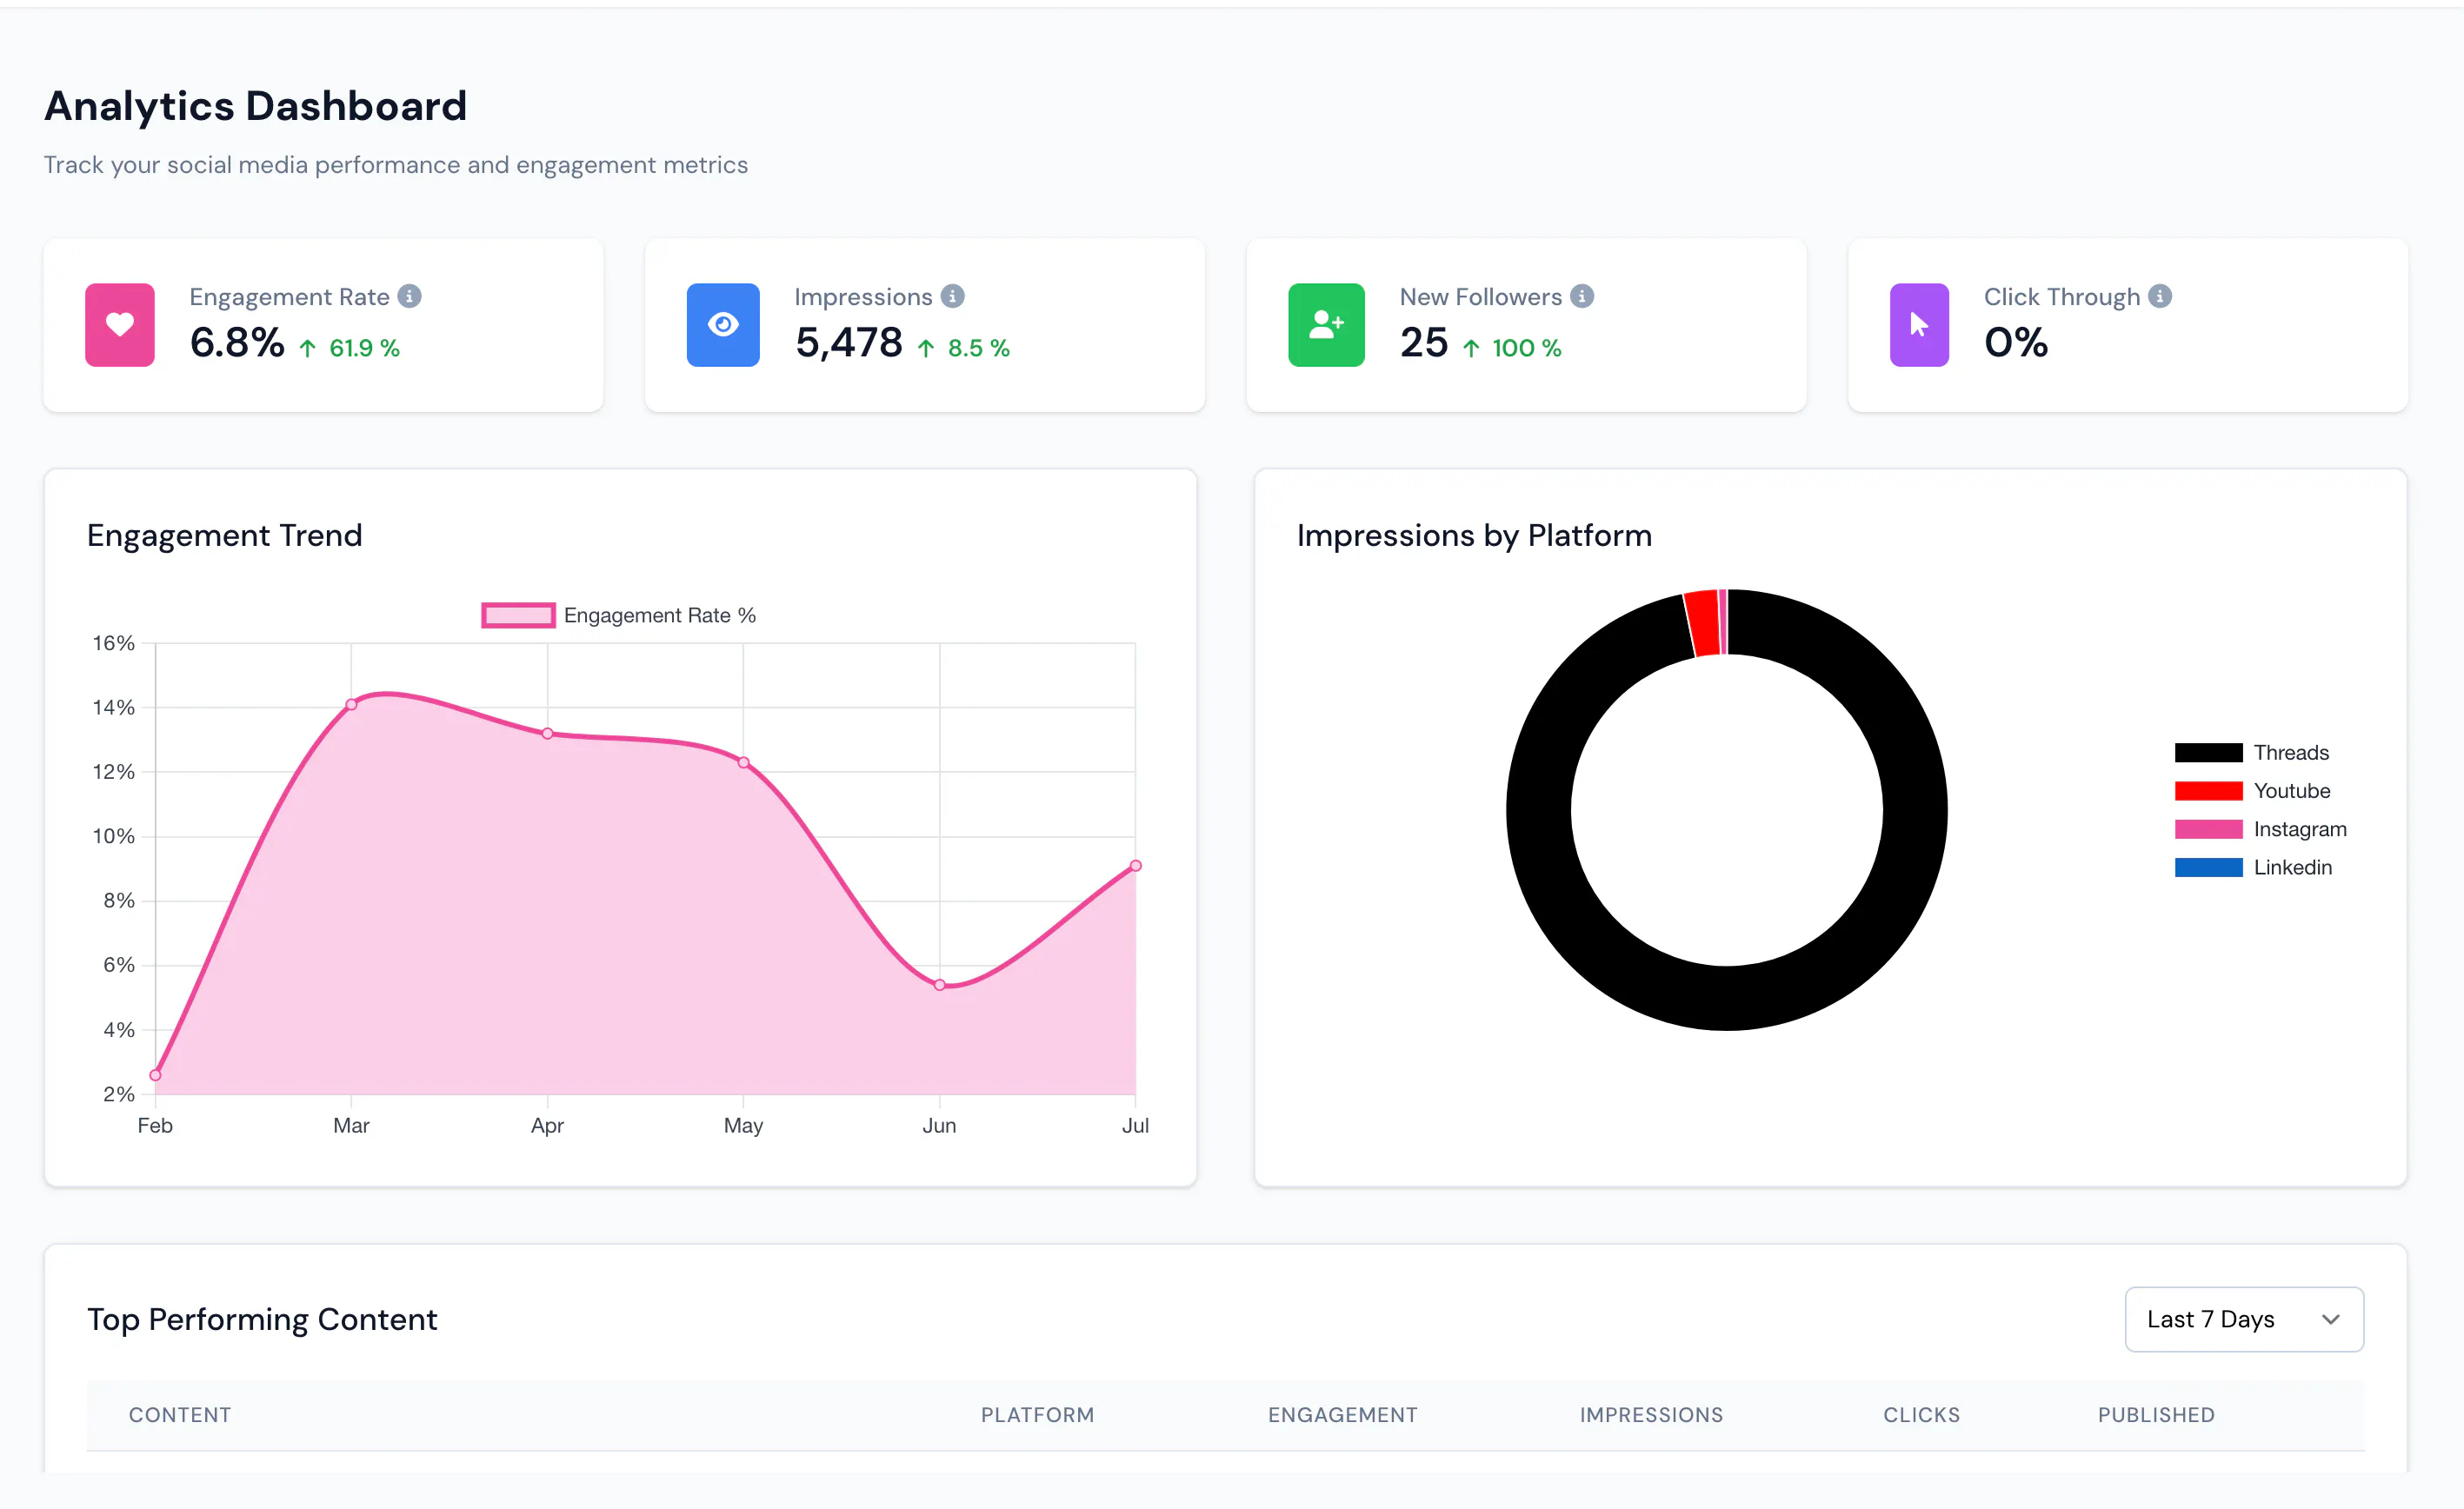The width and height of the screenshot is (2464, 1509).
Task: Click the 8.5 % change value
Action: pyautogui.click(x=978, y=348)
